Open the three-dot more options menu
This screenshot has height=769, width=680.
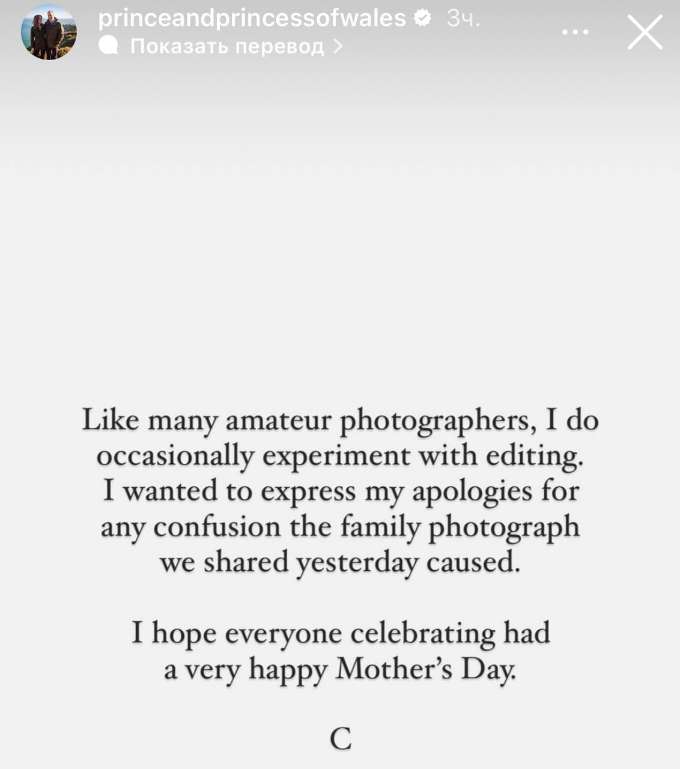(575, 31)
